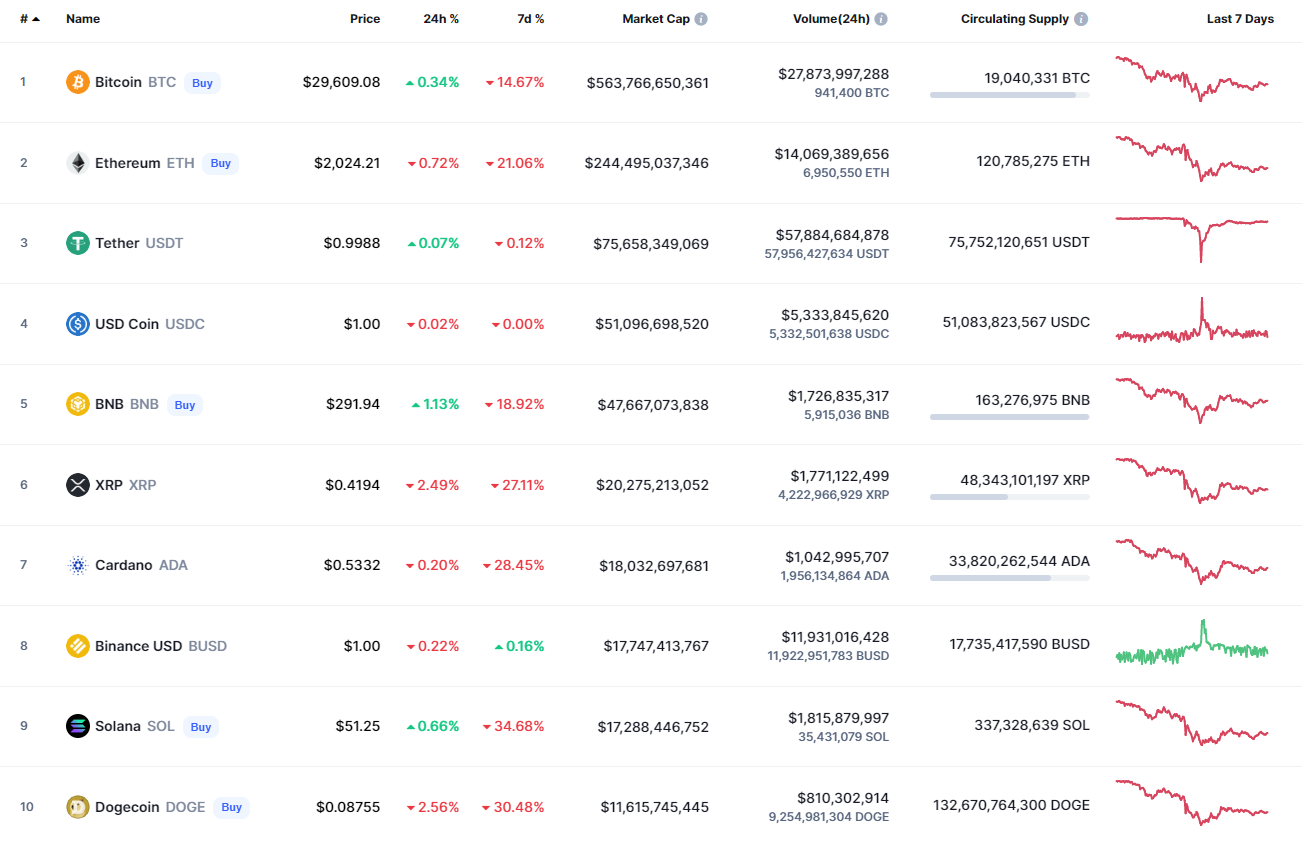Click USD Coin supply 51,083,823,567 USDC

[x=1017, y=322]
